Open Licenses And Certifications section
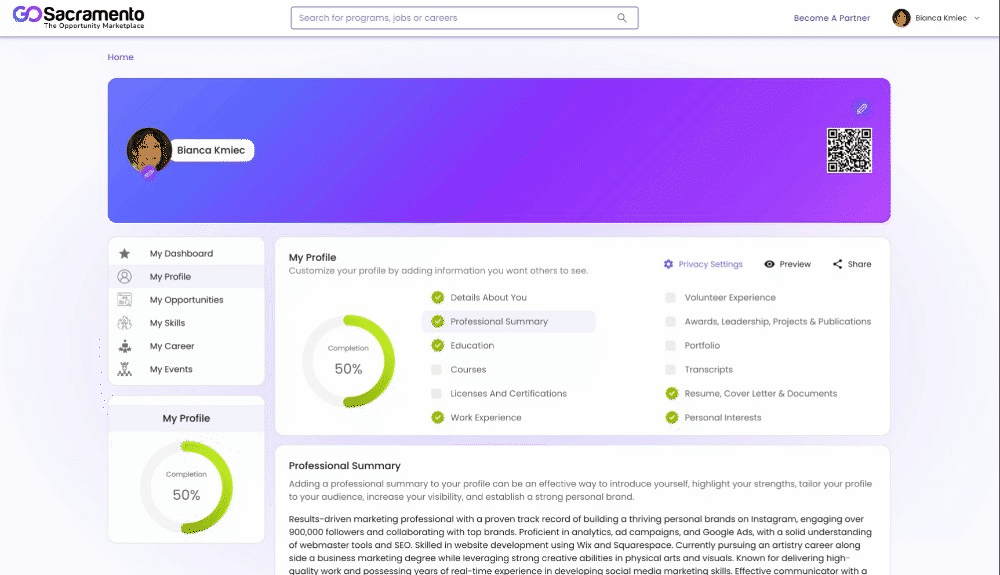This screenshot has height=575, width=1000. tap(508, 394)
